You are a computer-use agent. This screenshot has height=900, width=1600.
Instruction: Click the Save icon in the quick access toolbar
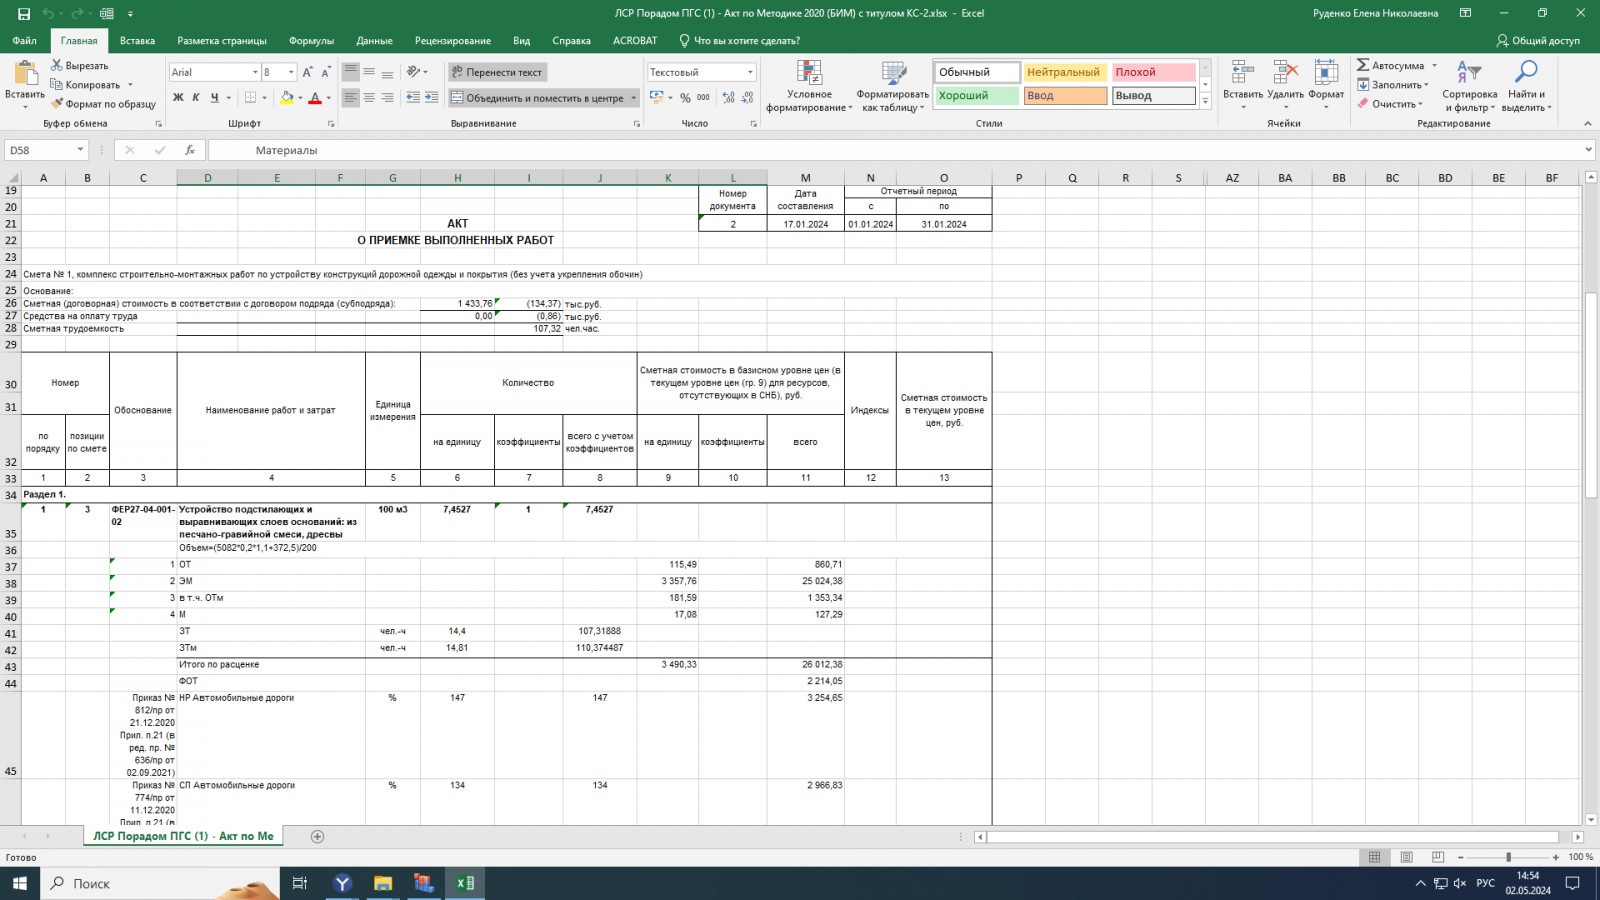pyautogui.click(x=24, y=14)
